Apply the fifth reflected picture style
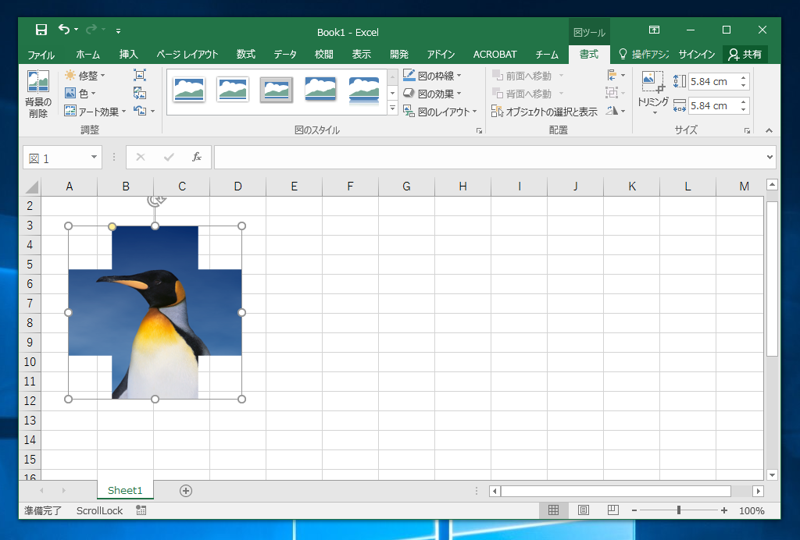The image size is (800, 540). coord(364,90)
